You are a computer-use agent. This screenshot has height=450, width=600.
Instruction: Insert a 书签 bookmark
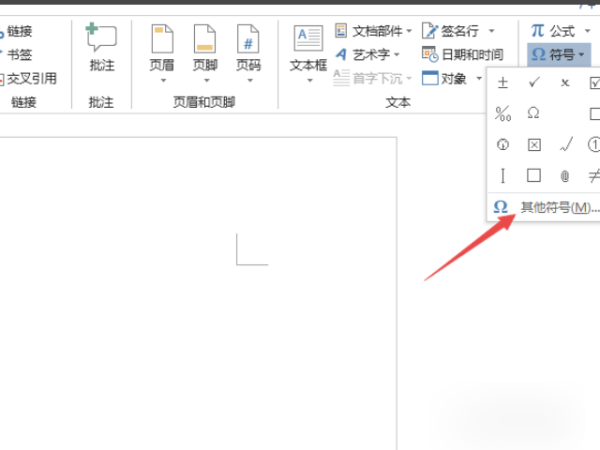pyautogui.click(x=15, y=55)
